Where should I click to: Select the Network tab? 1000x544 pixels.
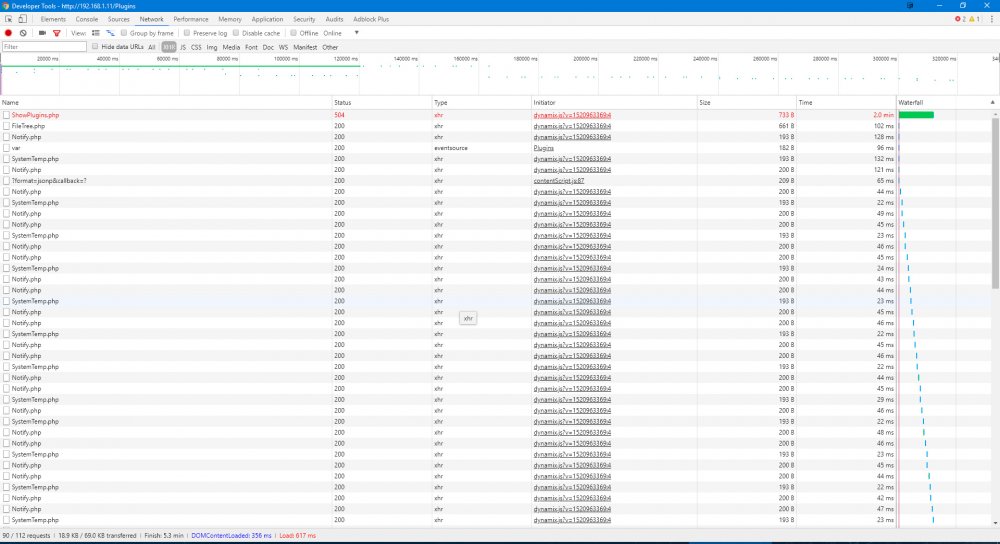pos(152,19)
